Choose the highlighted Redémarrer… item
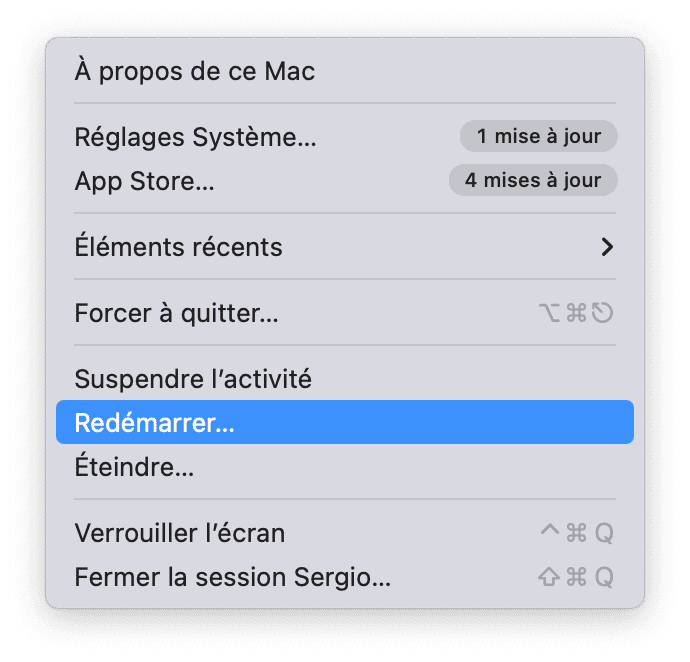This screenshot has width=690, height=662. click(155, 423)
